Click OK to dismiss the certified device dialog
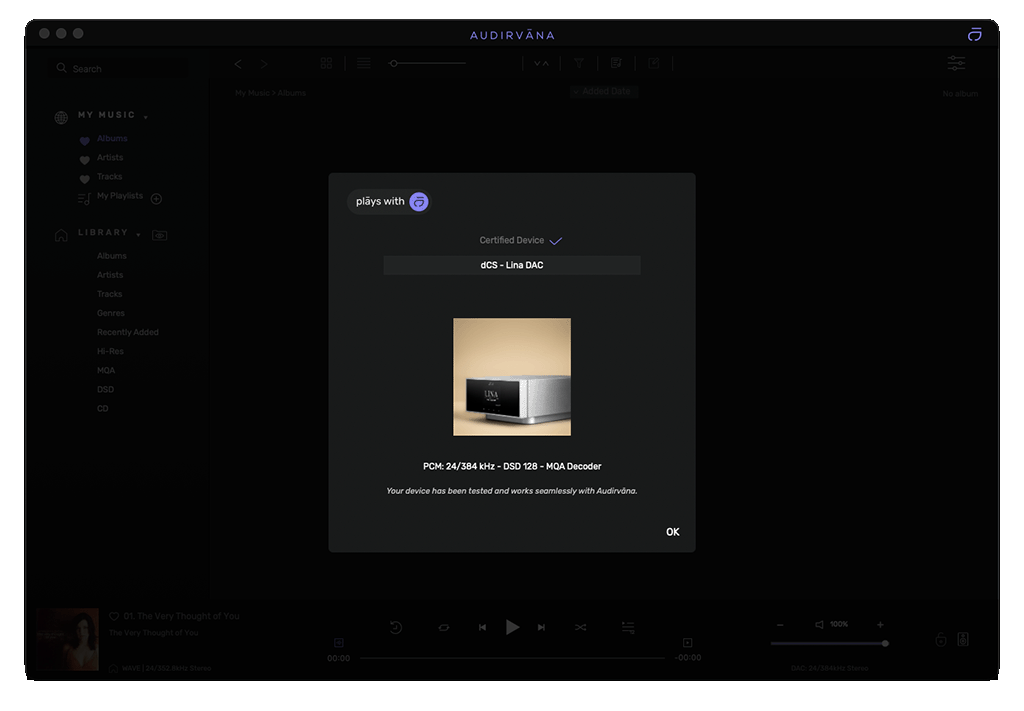The image size is (1024, 711). click(x=672, y=532)
